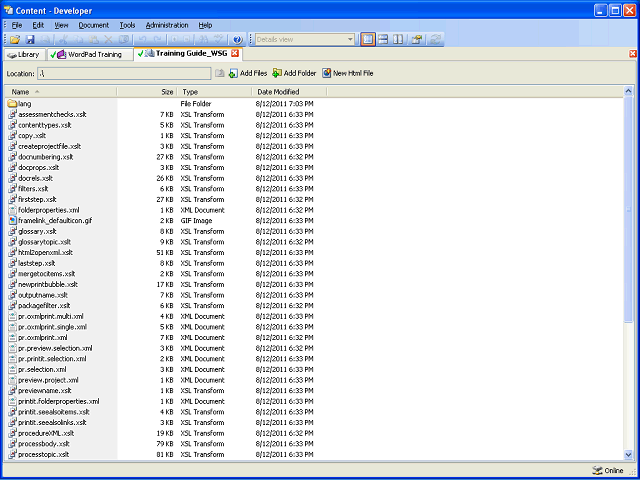Click the Add Files icon

pyautogui.click(x=233, y=73)
